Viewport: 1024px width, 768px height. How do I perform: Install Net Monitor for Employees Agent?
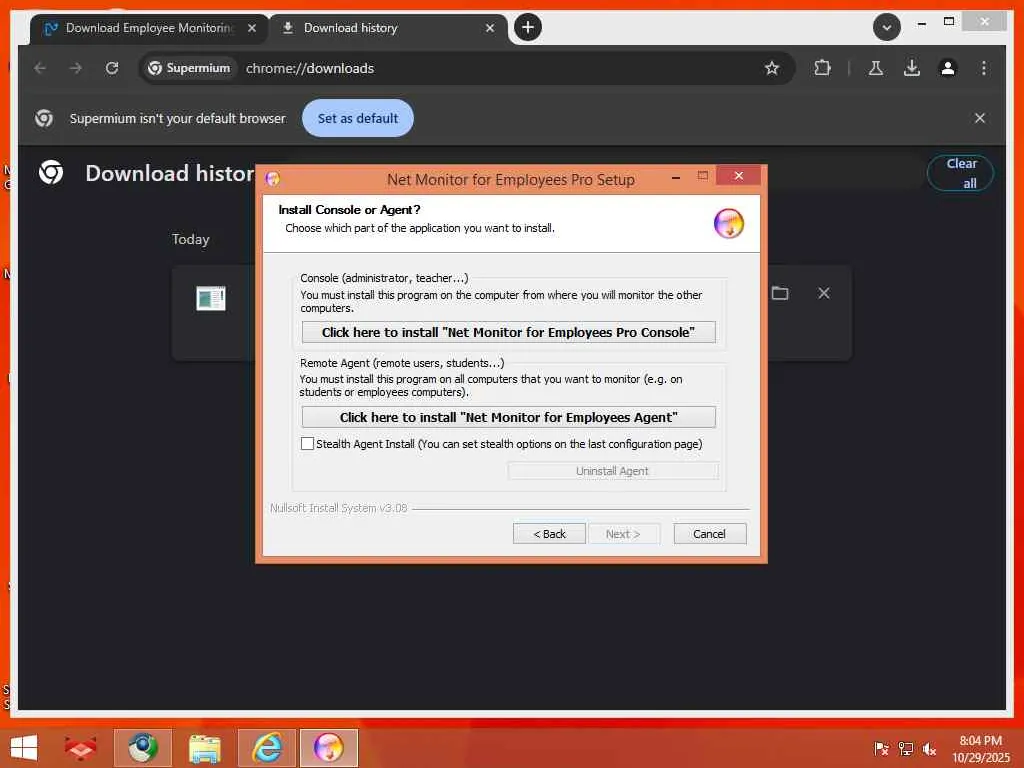click(508, 417)
